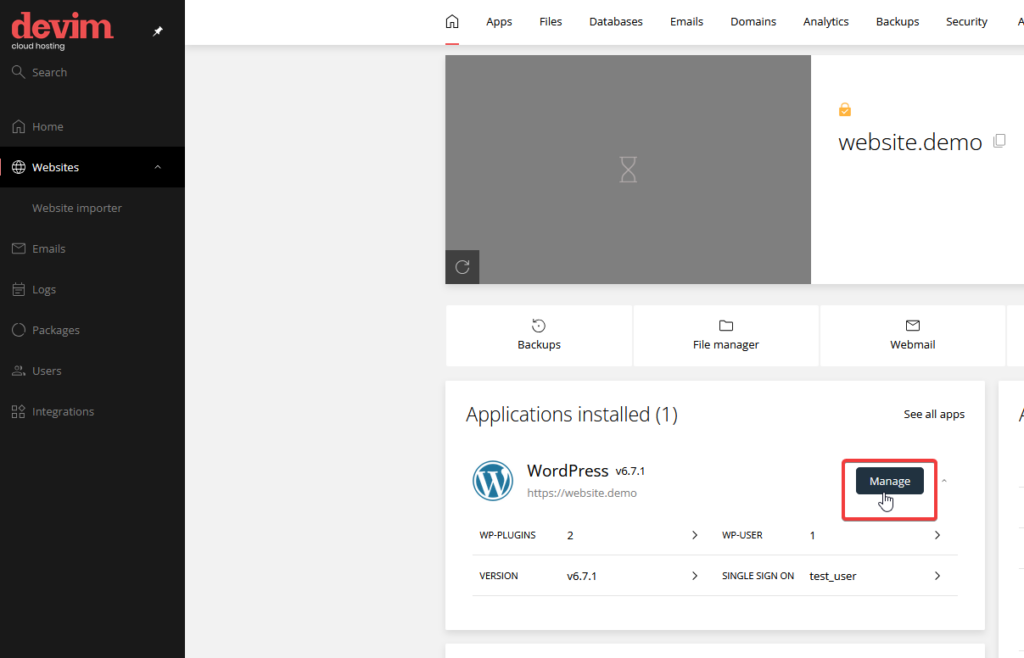Open Webmail from the quick actions
1024x658 pixels.
(x=912, y=326)
